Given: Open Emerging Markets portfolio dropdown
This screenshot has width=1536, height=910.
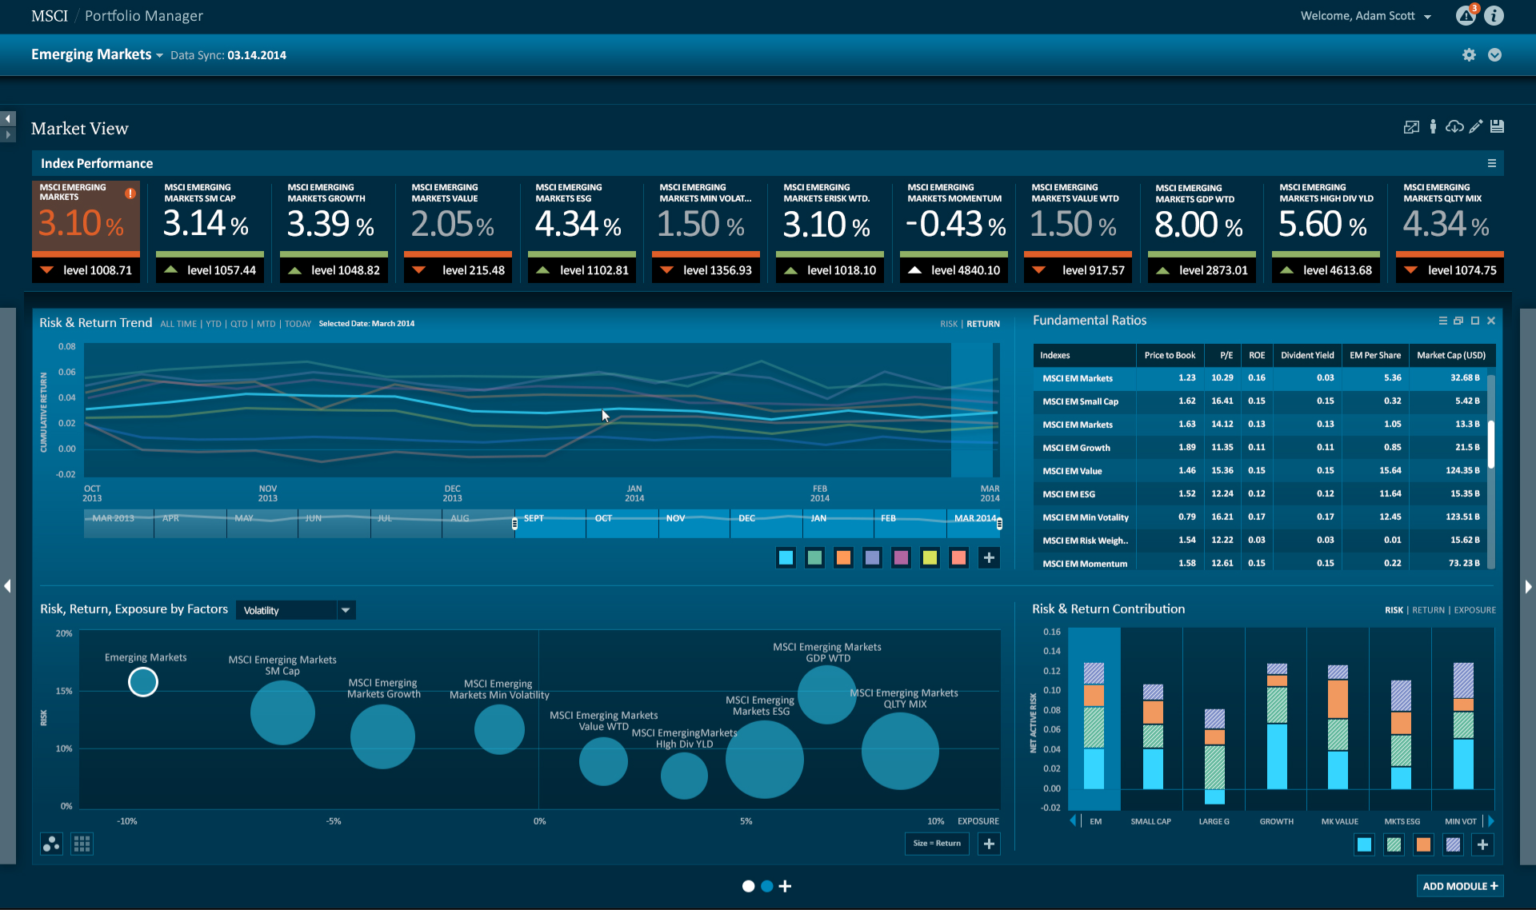Looking at the screenshot, I should 97,54.
